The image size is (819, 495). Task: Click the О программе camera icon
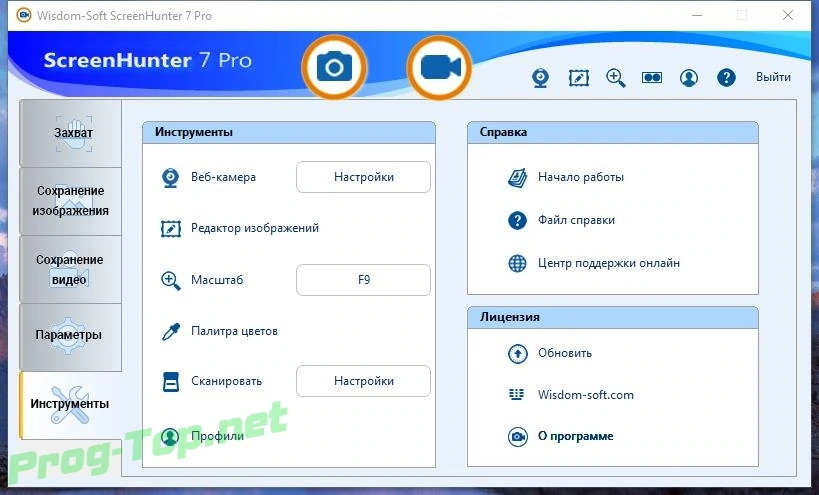coord(518,437)
